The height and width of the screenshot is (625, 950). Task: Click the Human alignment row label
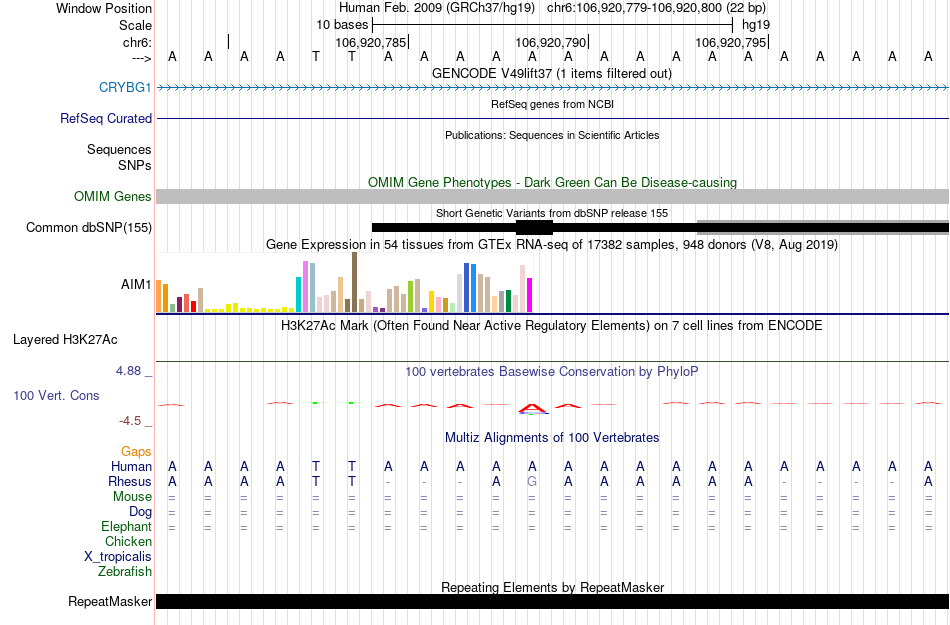131,467
